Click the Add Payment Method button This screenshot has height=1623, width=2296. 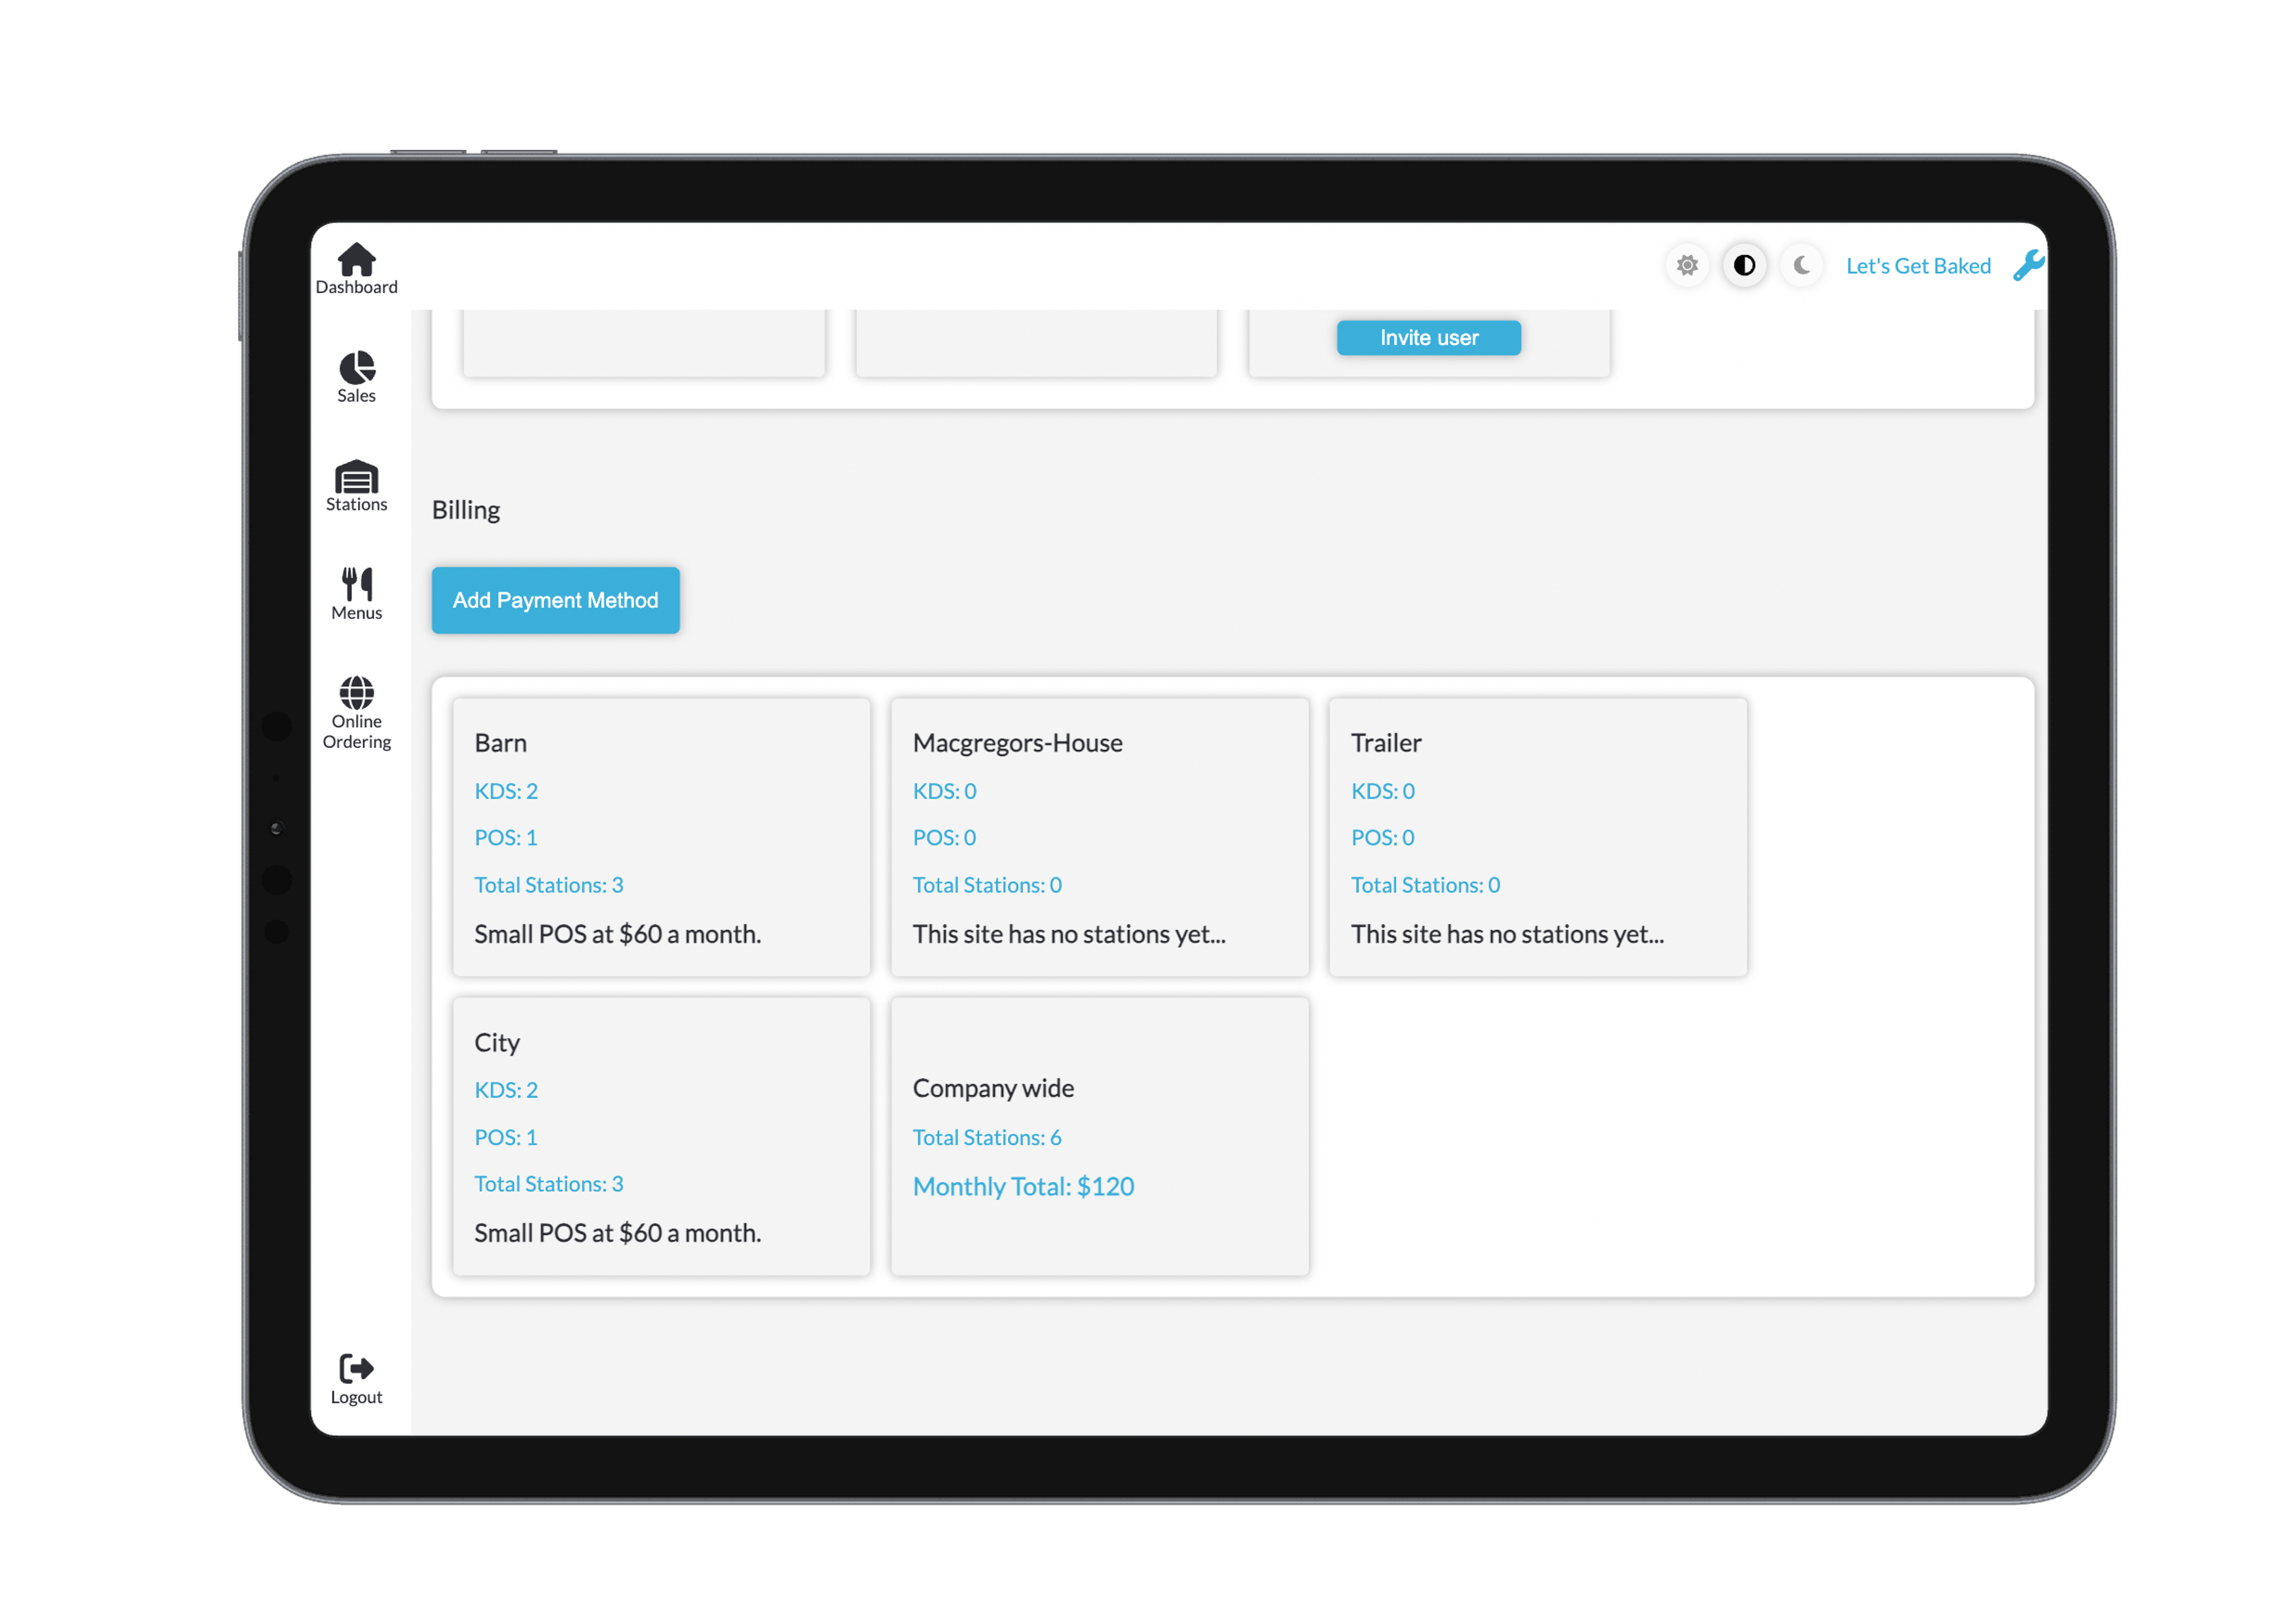click(555, 600)
